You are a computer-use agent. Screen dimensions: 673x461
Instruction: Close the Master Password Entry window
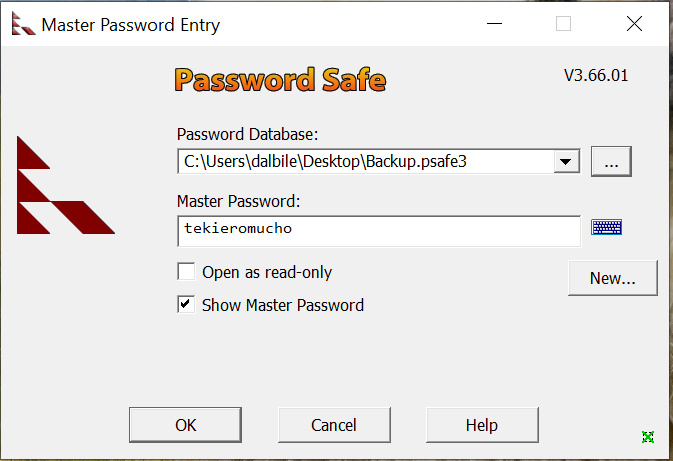pyautogui.click(x=634, y=24)
